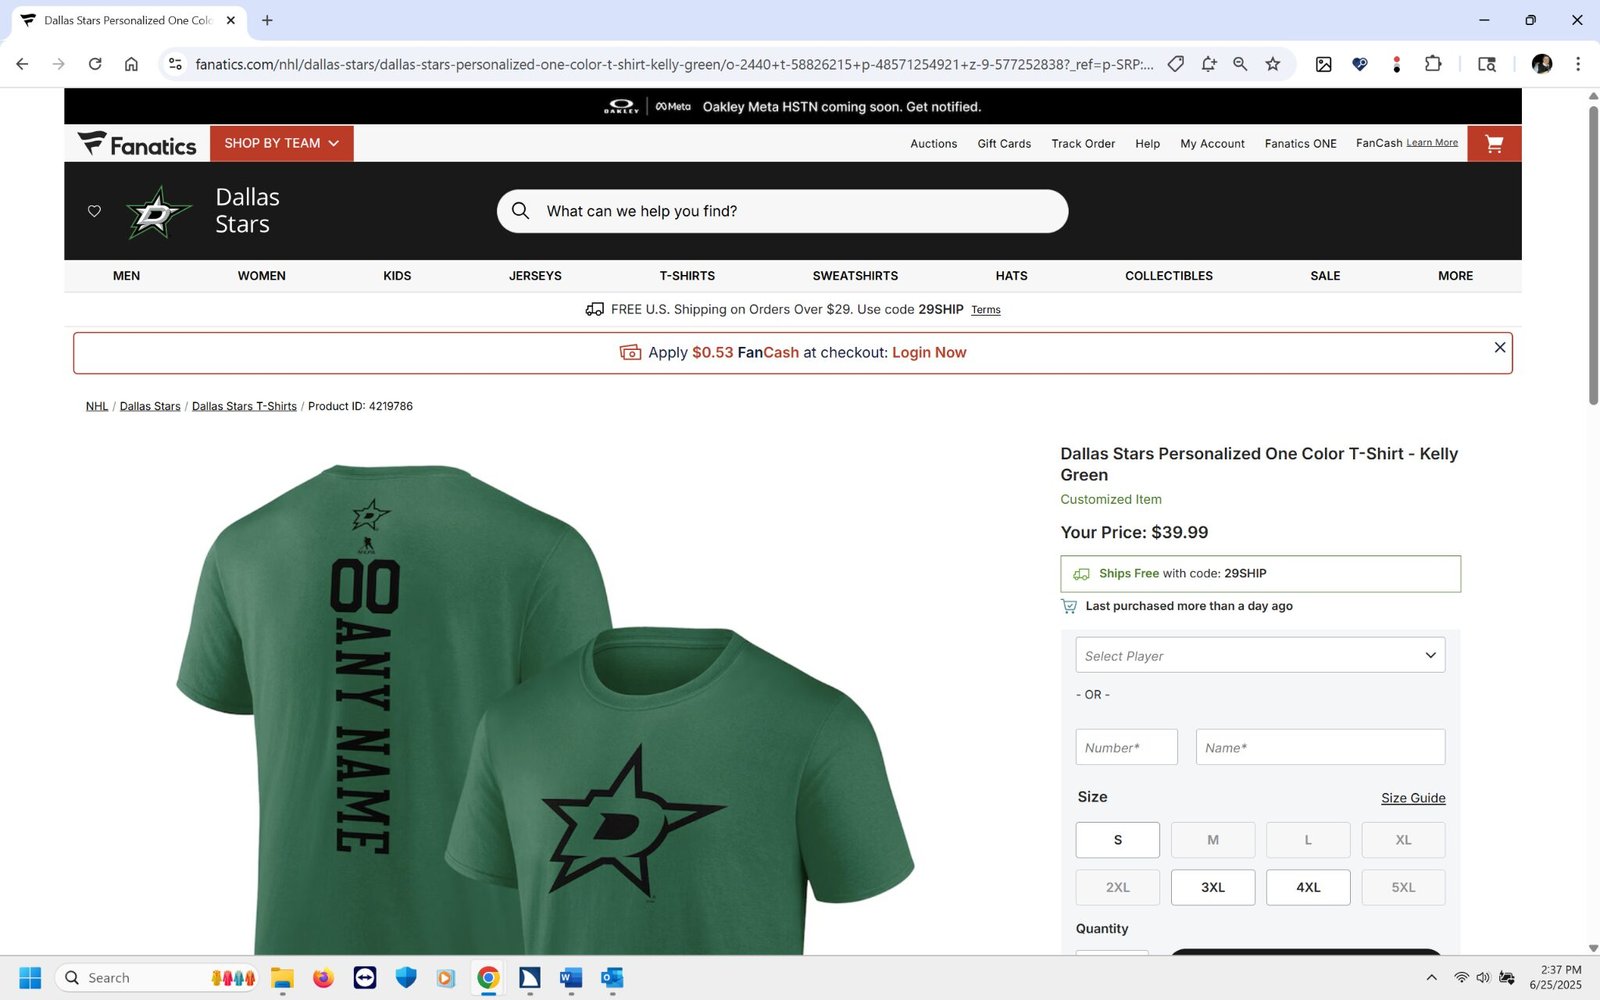Navigate back in browser
1600x1000 pixels.
22,64
